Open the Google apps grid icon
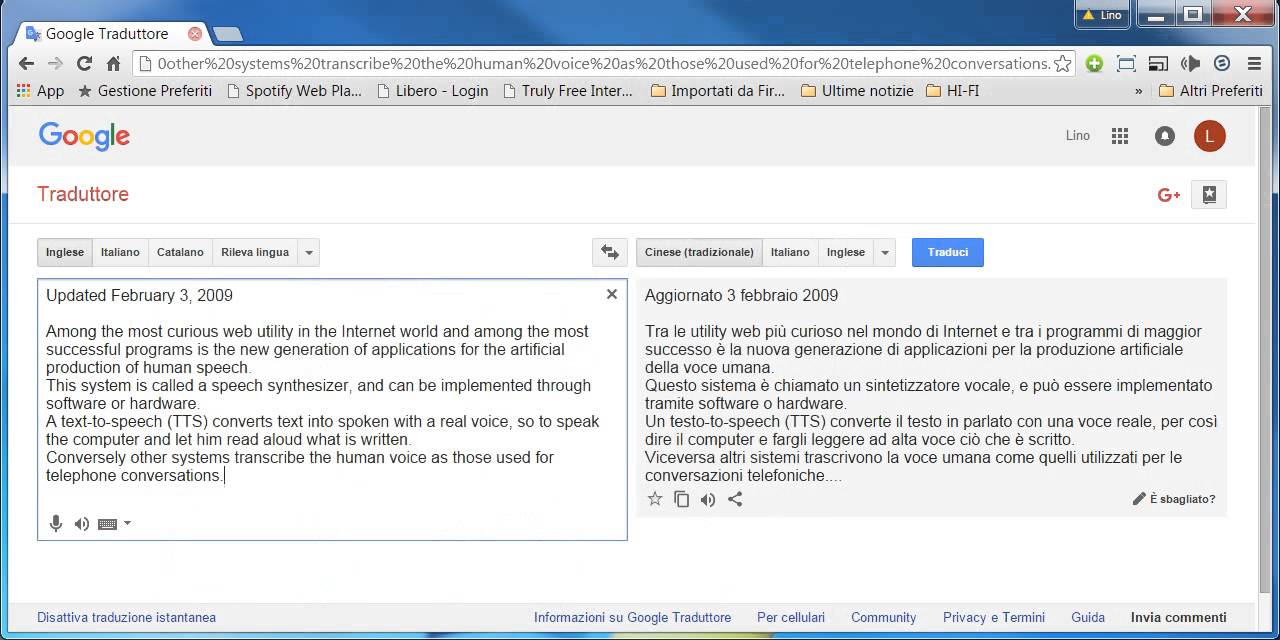 (x=1120, y=136)
